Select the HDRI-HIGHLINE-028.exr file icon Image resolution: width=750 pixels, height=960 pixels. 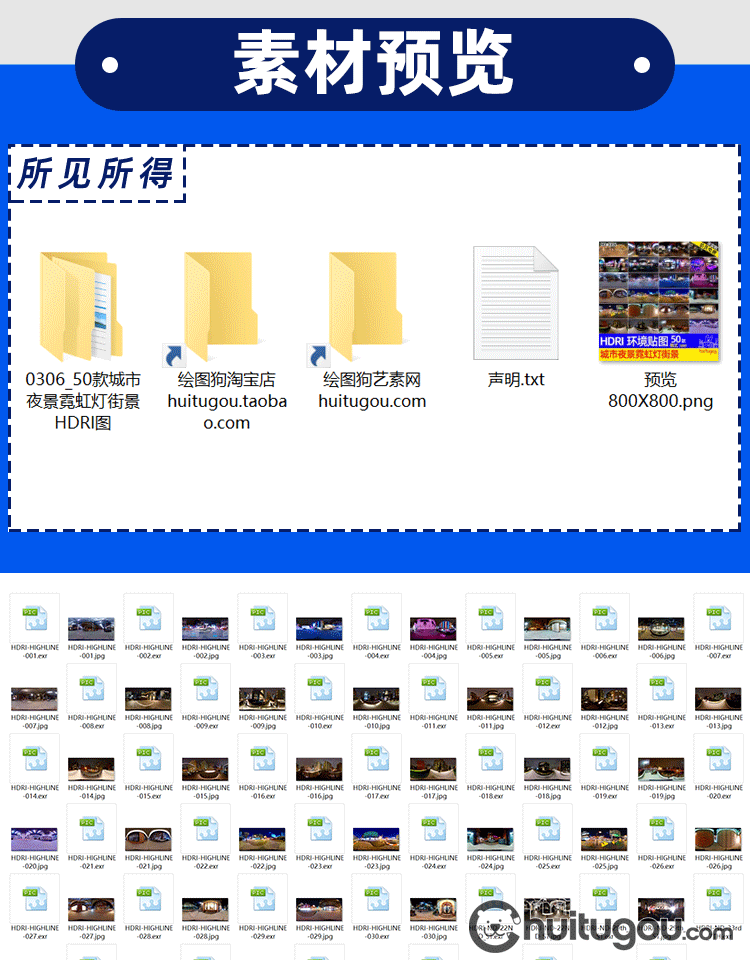coord(149,898)
